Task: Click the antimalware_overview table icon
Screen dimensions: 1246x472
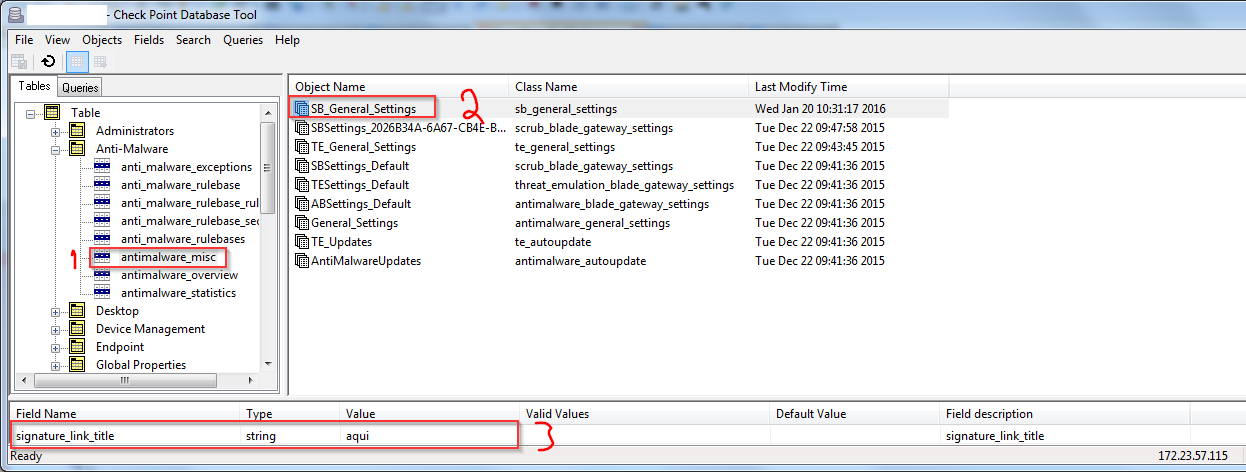Action: (102, 275)
